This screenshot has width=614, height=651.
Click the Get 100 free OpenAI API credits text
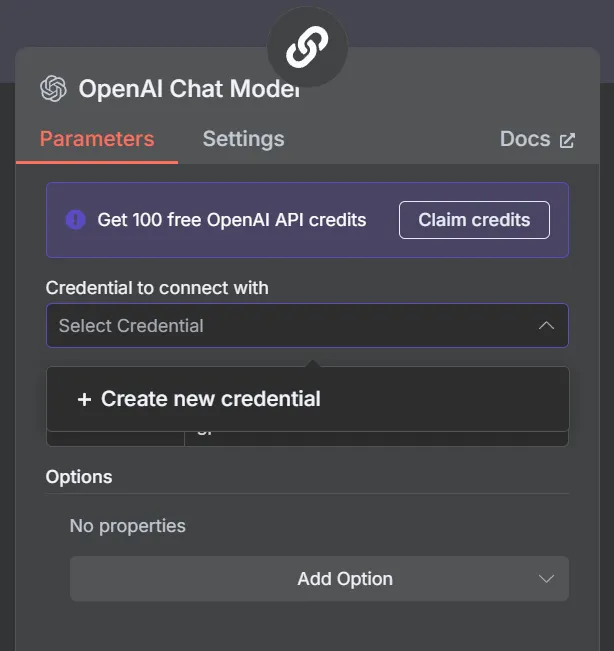click(x=232, y=220)
